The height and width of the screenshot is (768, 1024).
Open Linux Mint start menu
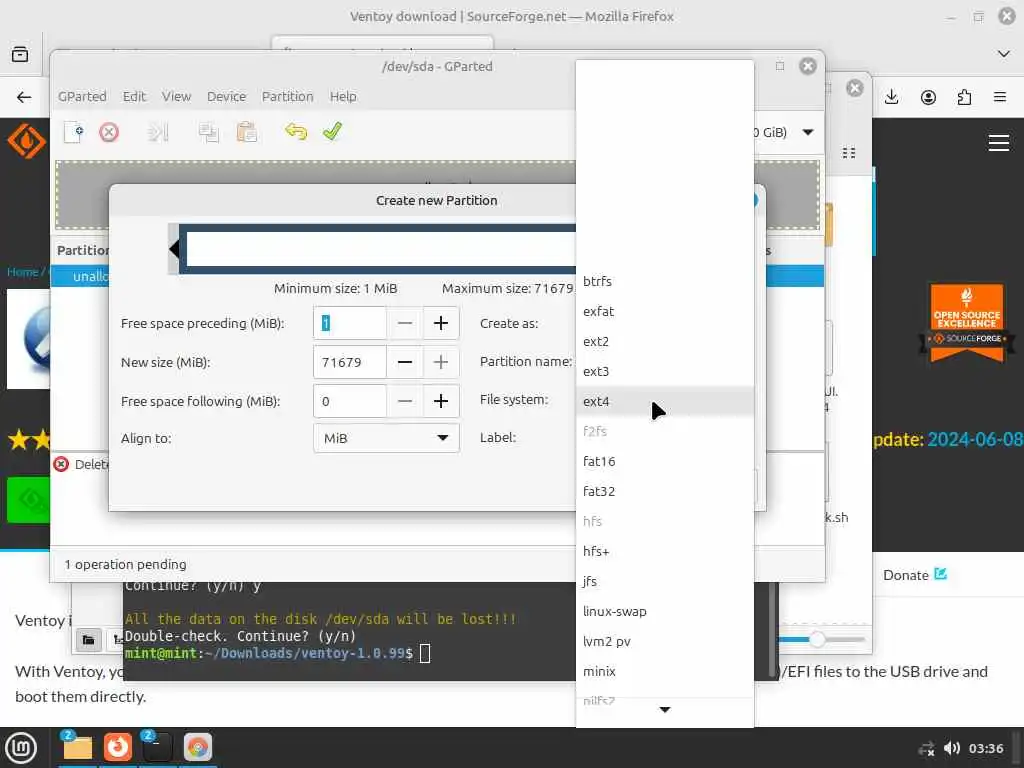22,748
